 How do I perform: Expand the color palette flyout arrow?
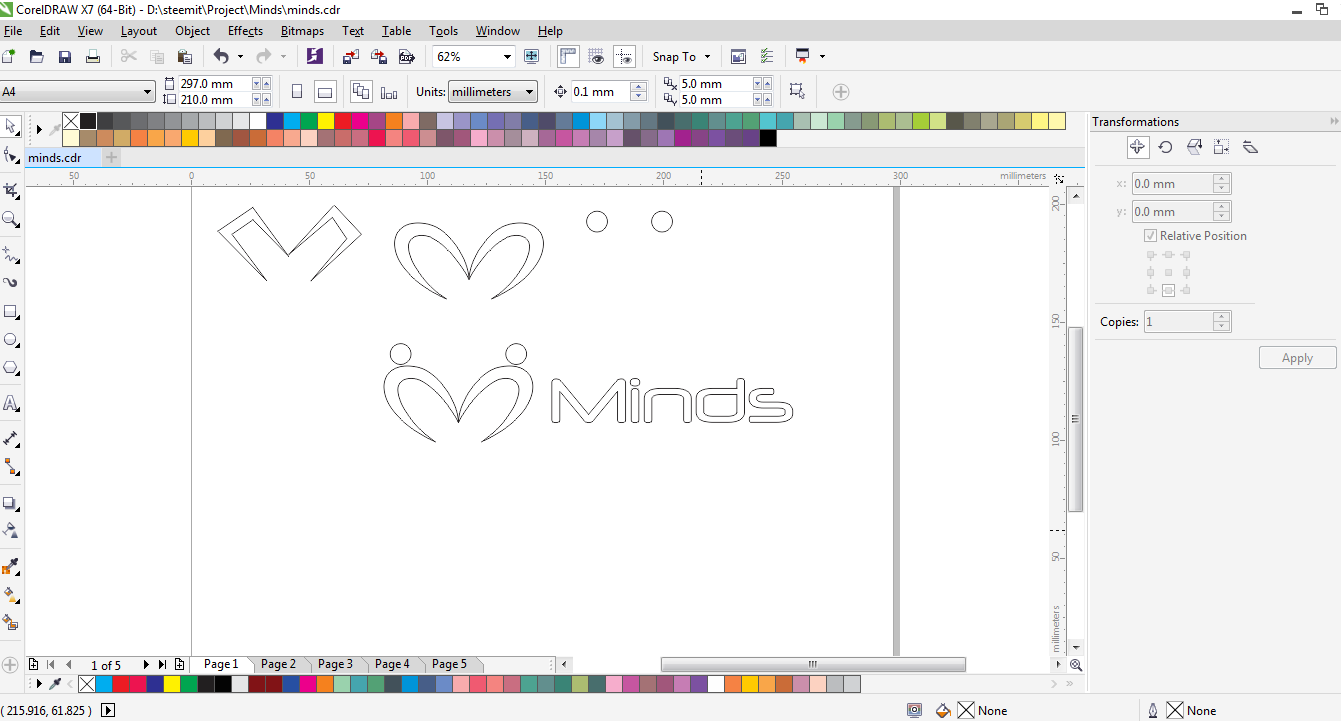tap(39, 129)
